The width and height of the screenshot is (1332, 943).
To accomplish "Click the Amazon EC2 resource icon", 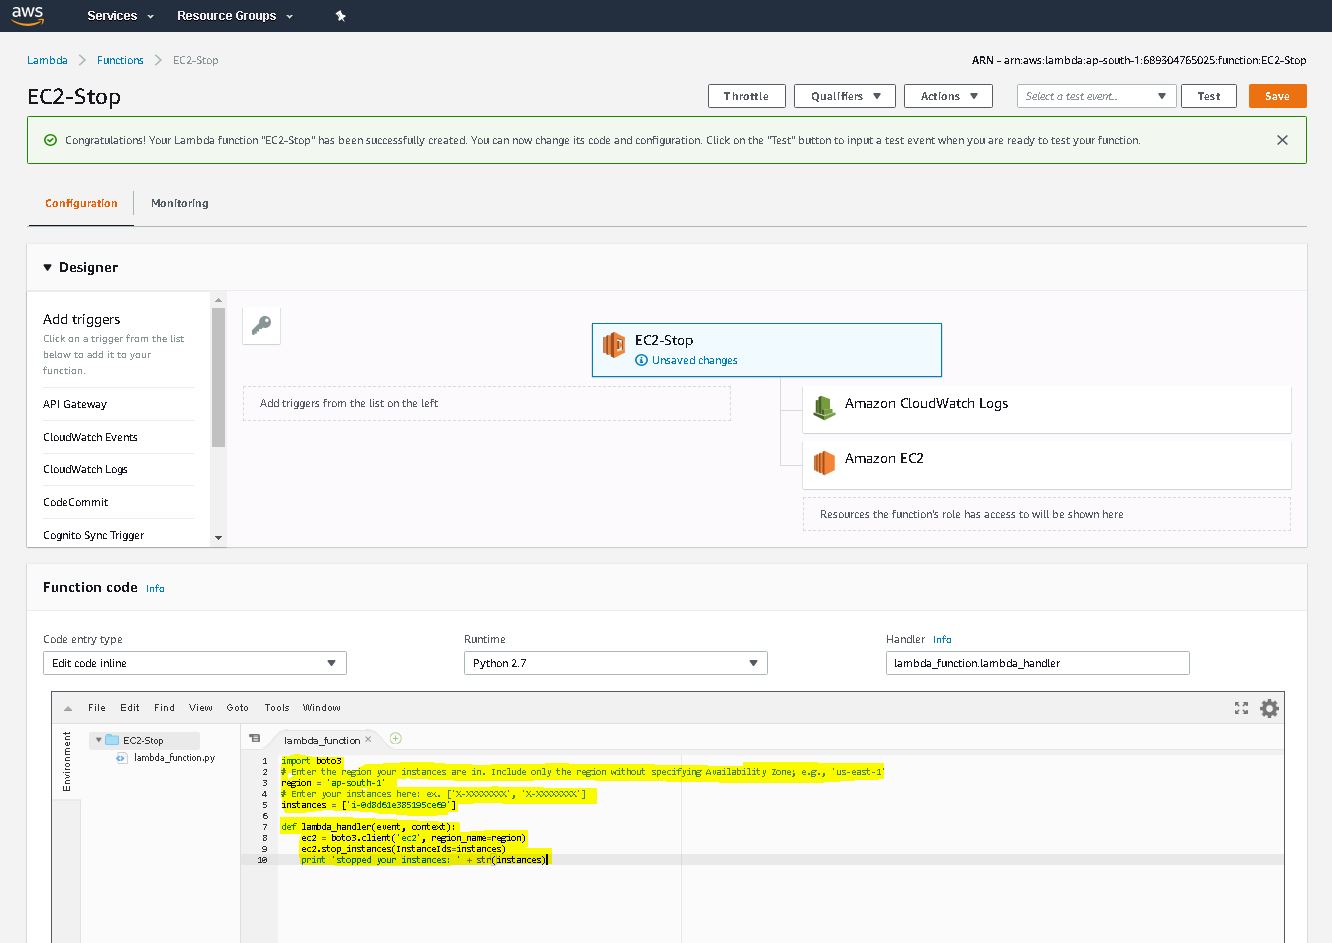I will (823, 461).
